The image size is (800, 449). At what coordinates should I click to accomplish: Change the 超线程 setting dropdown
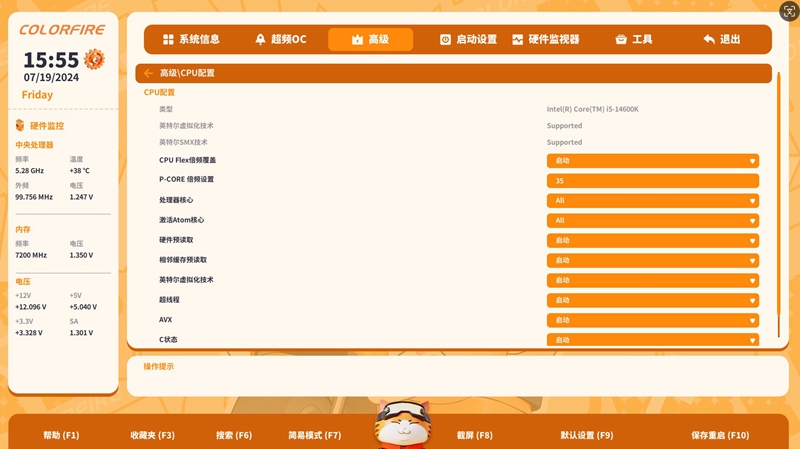652,301
